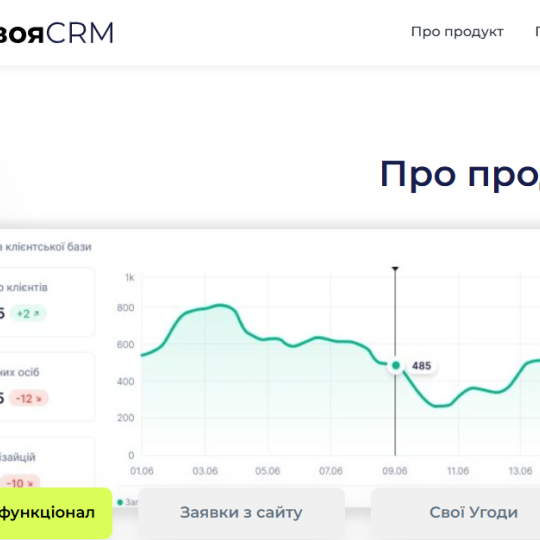
Task: Select the 03.06 date on the x-axis
Action: tap(205, 471)
